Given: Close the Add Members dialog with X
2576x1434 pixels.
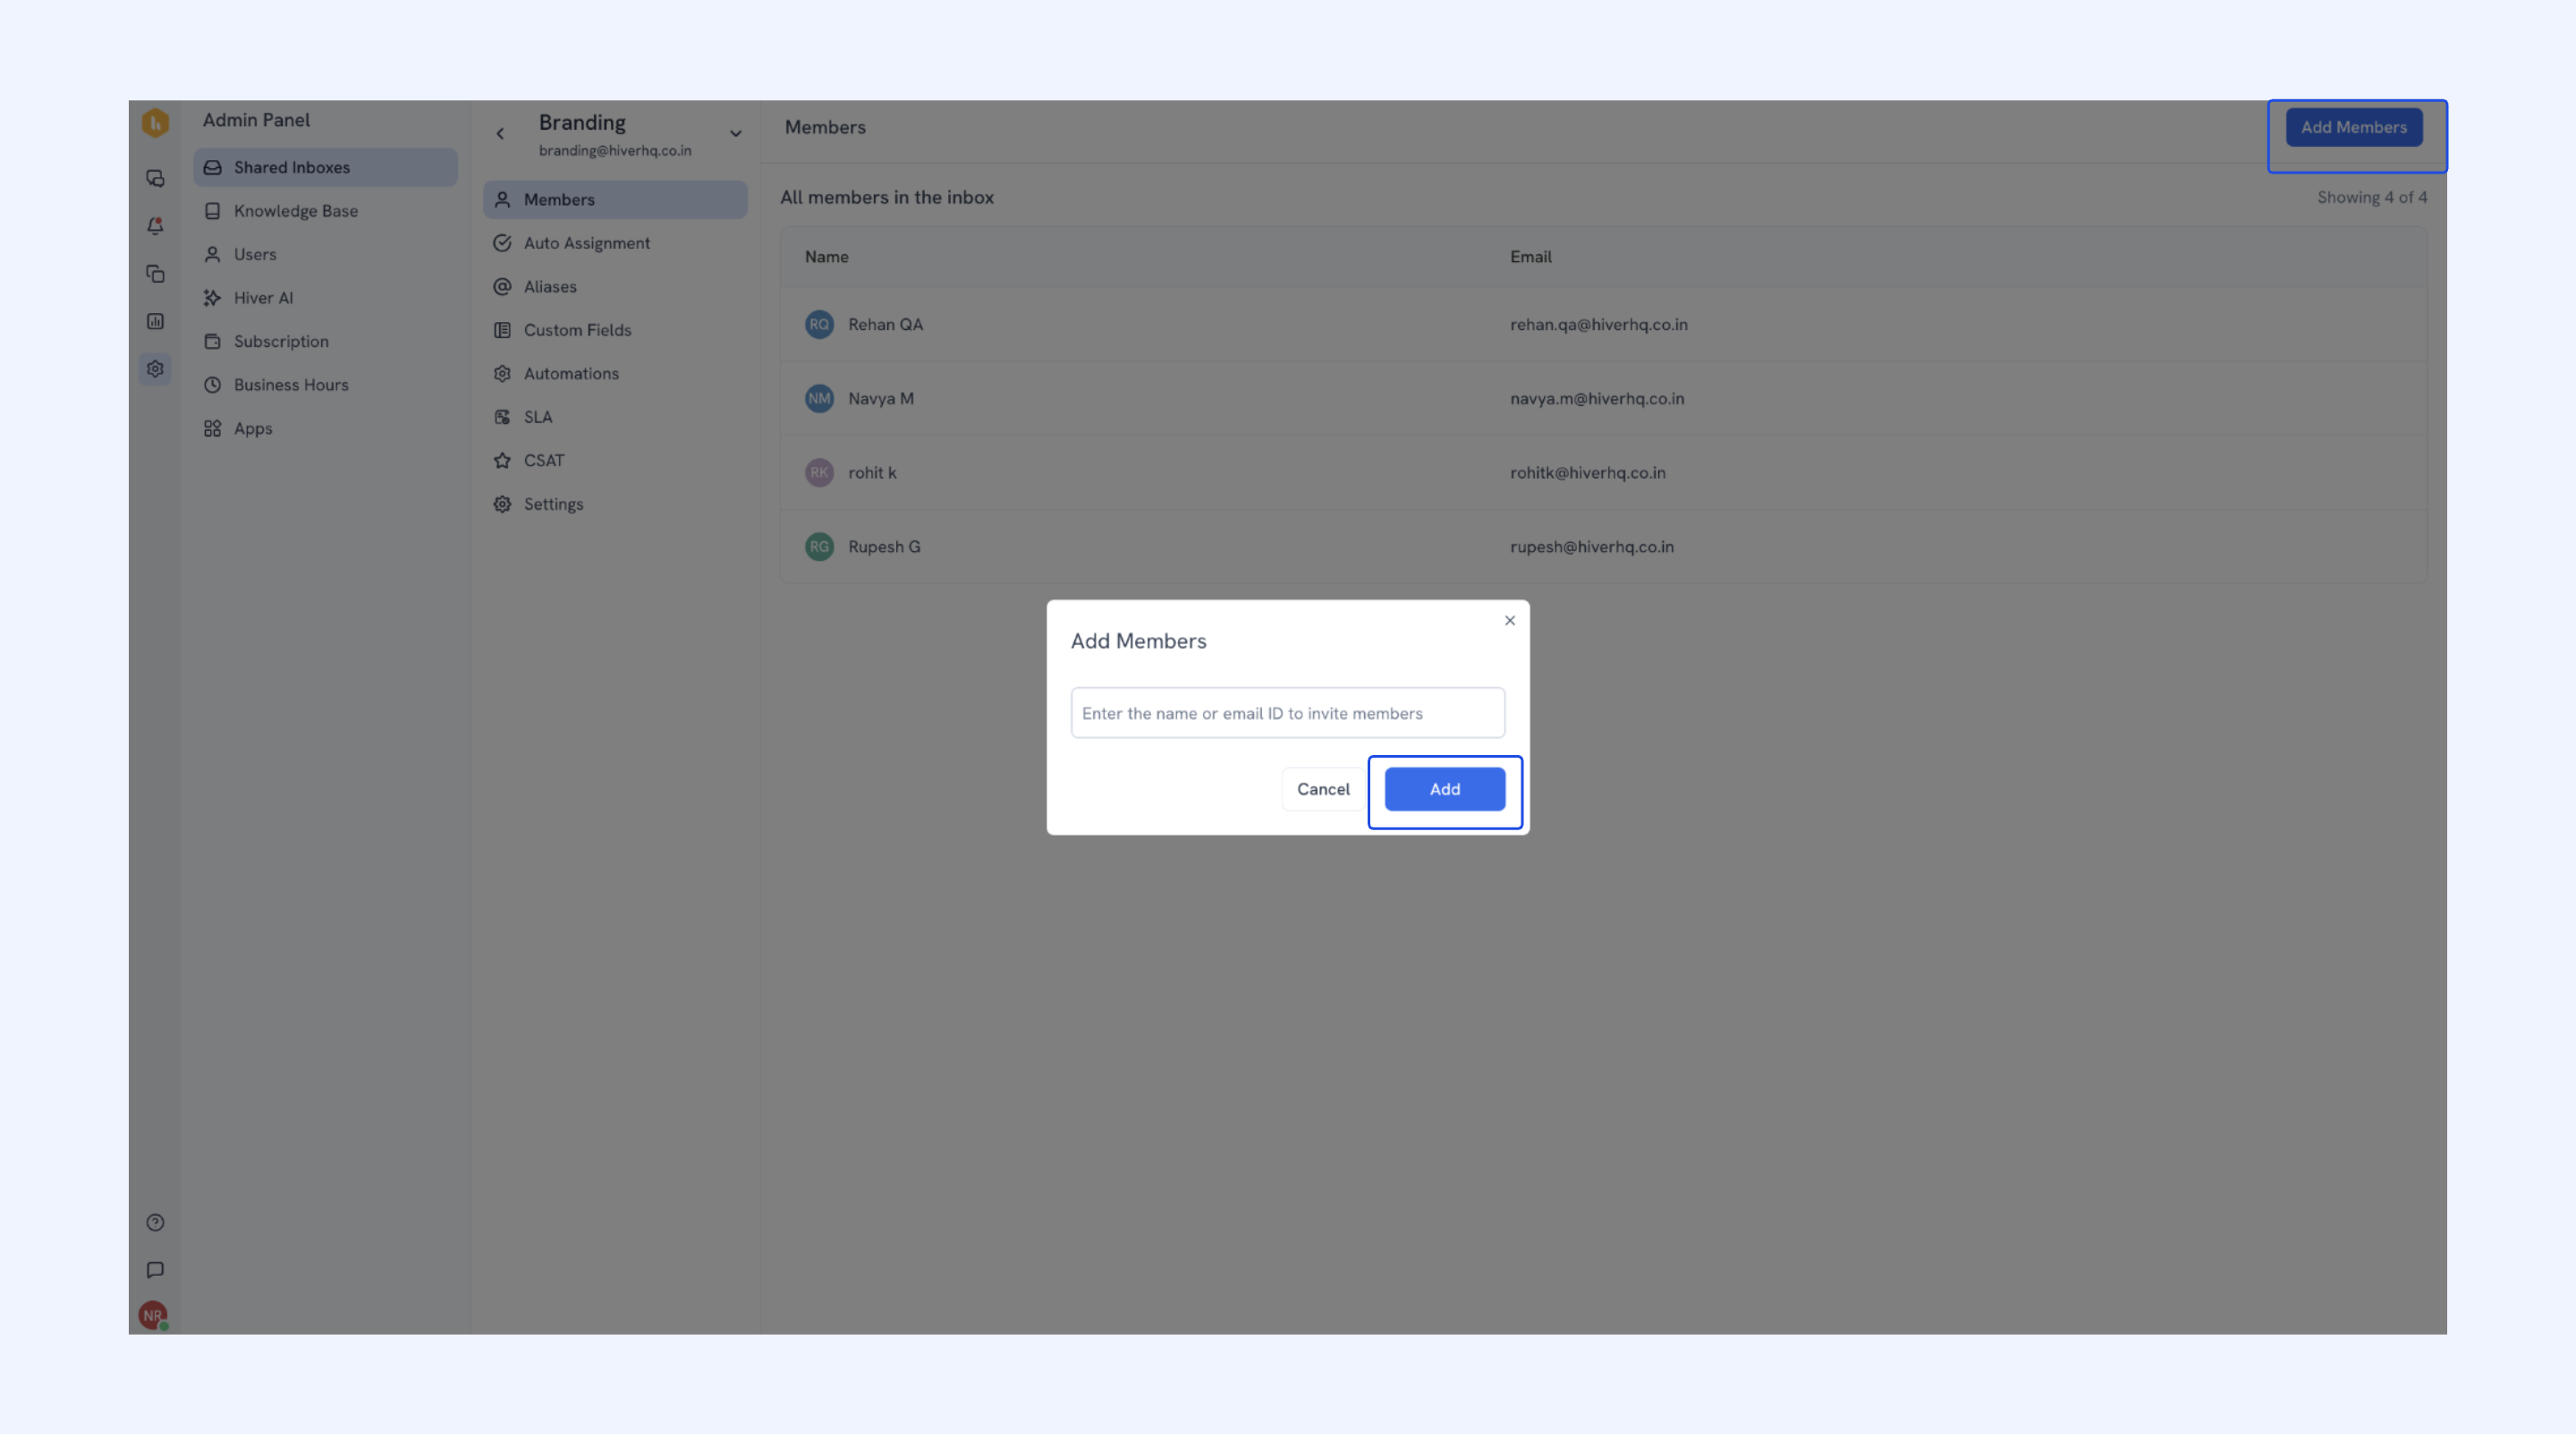Looking at the screenshot, I should click(1510, 621).
